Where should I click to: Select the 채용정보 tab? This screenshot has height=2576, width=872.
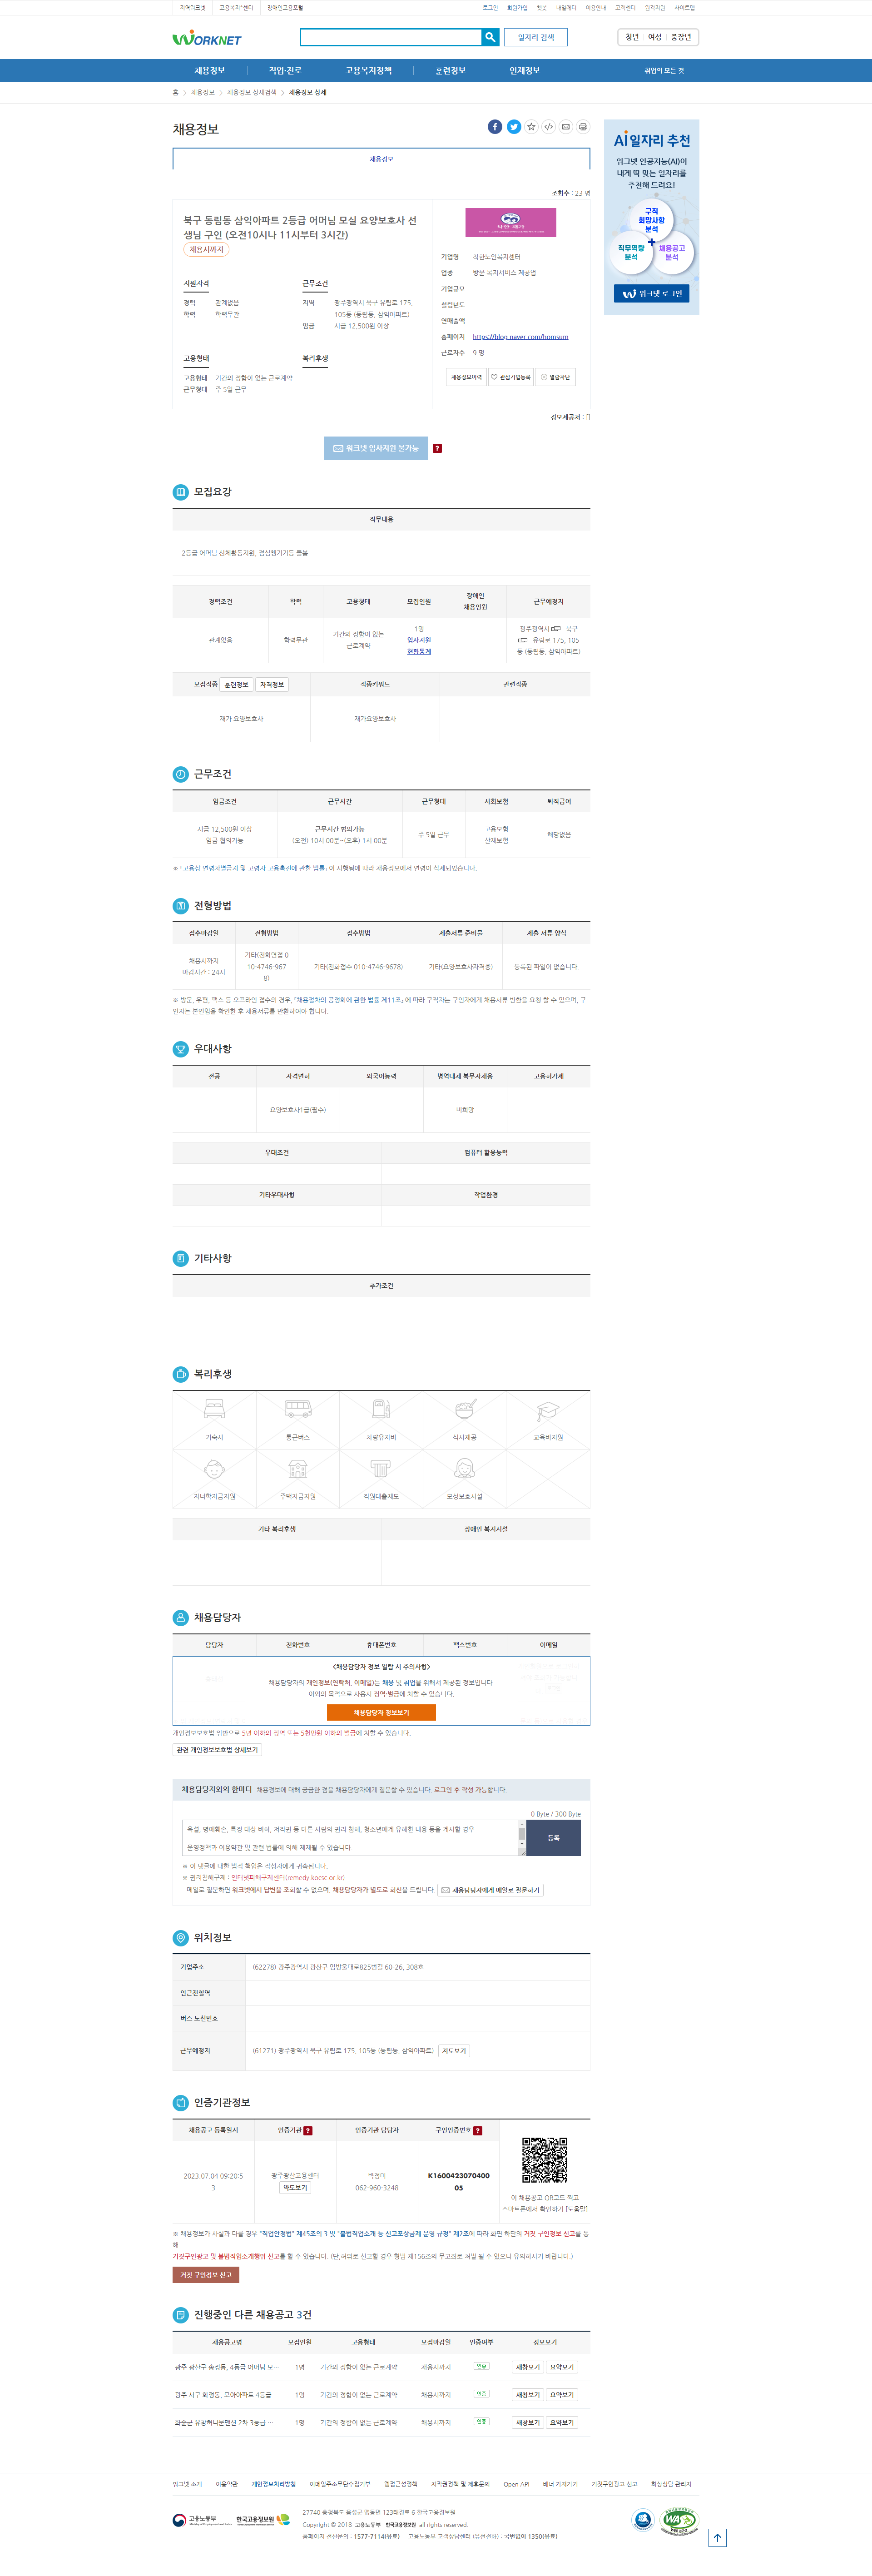[x=381, y=159]
